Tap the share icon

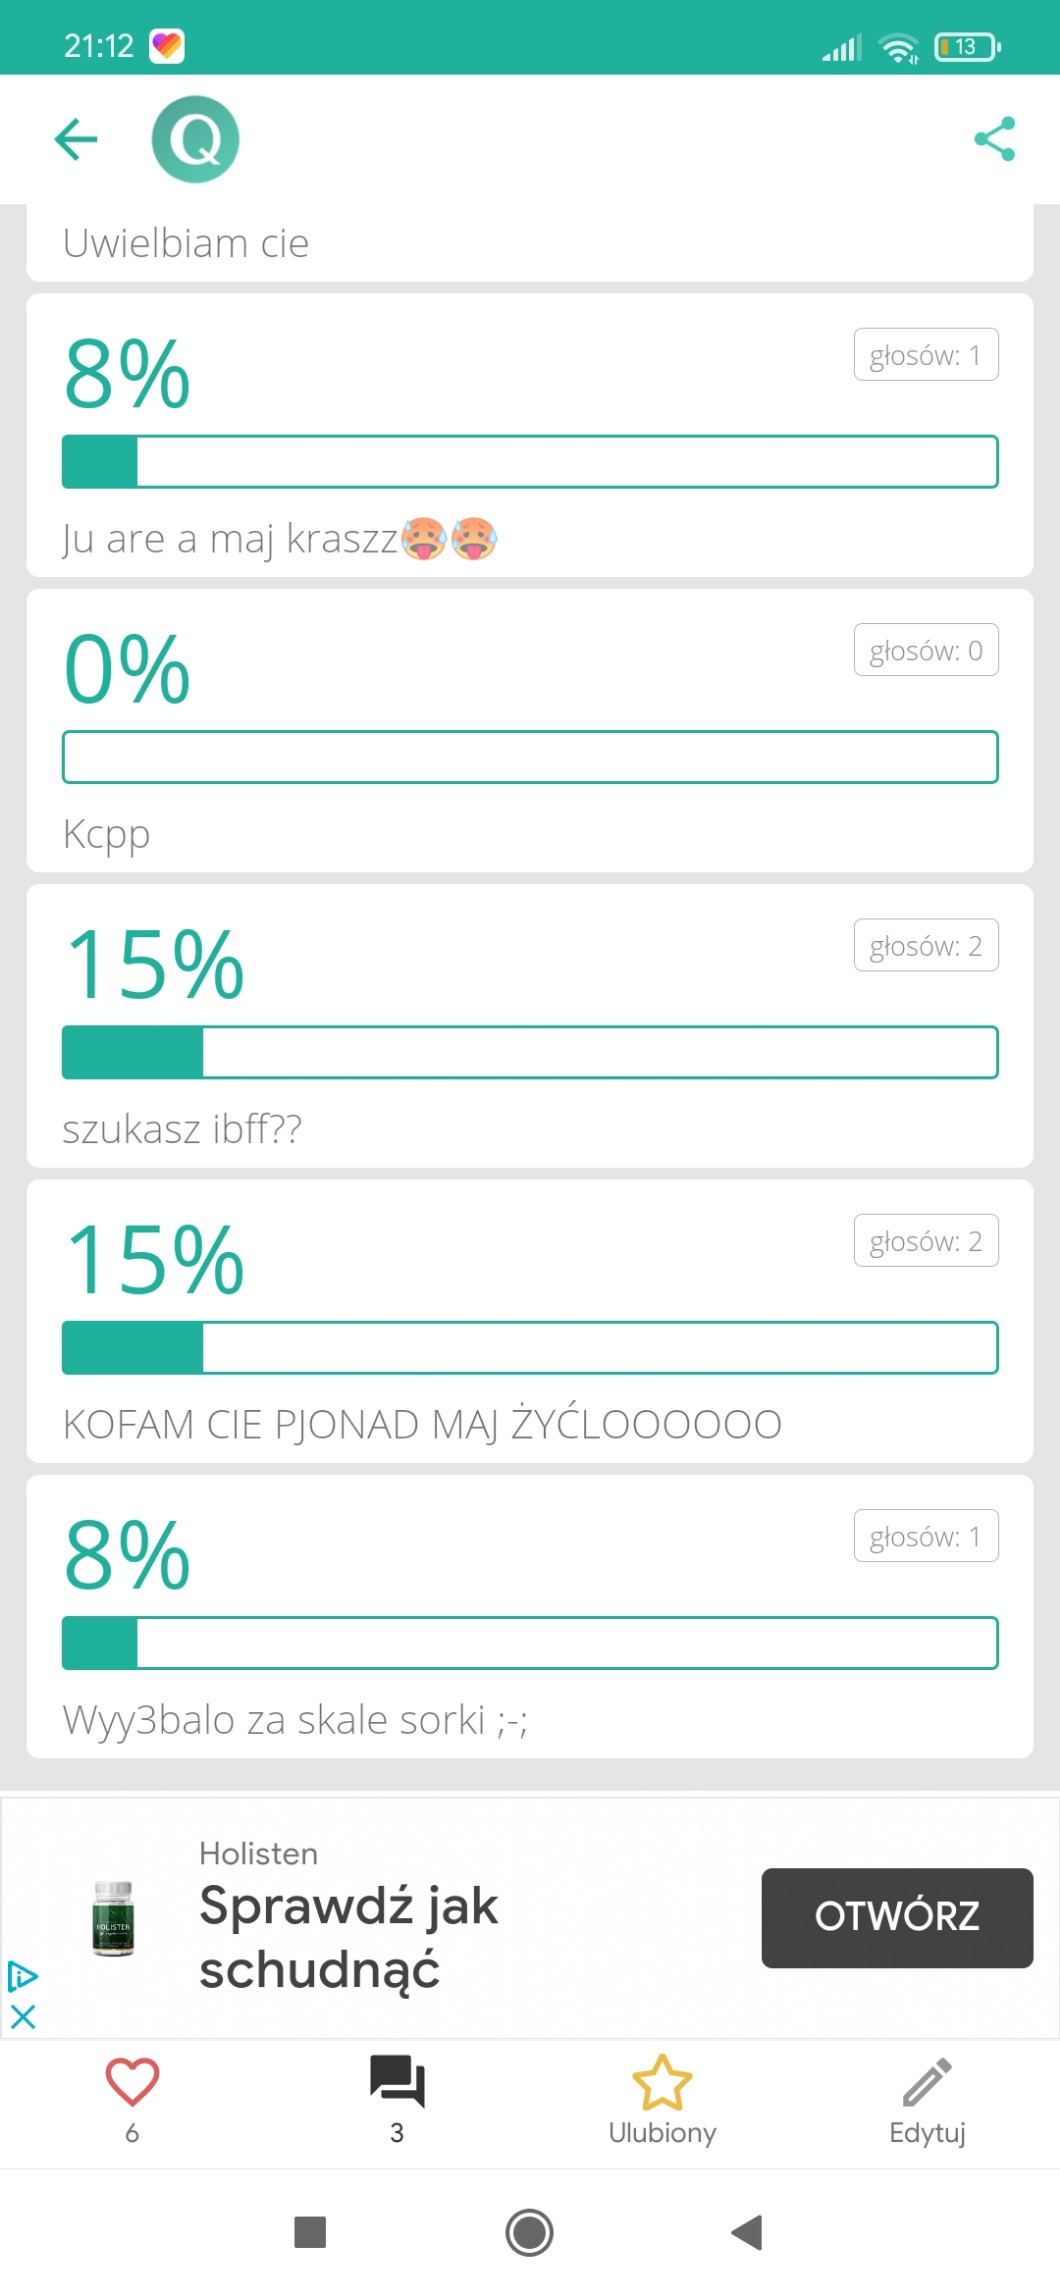[994, 139]
